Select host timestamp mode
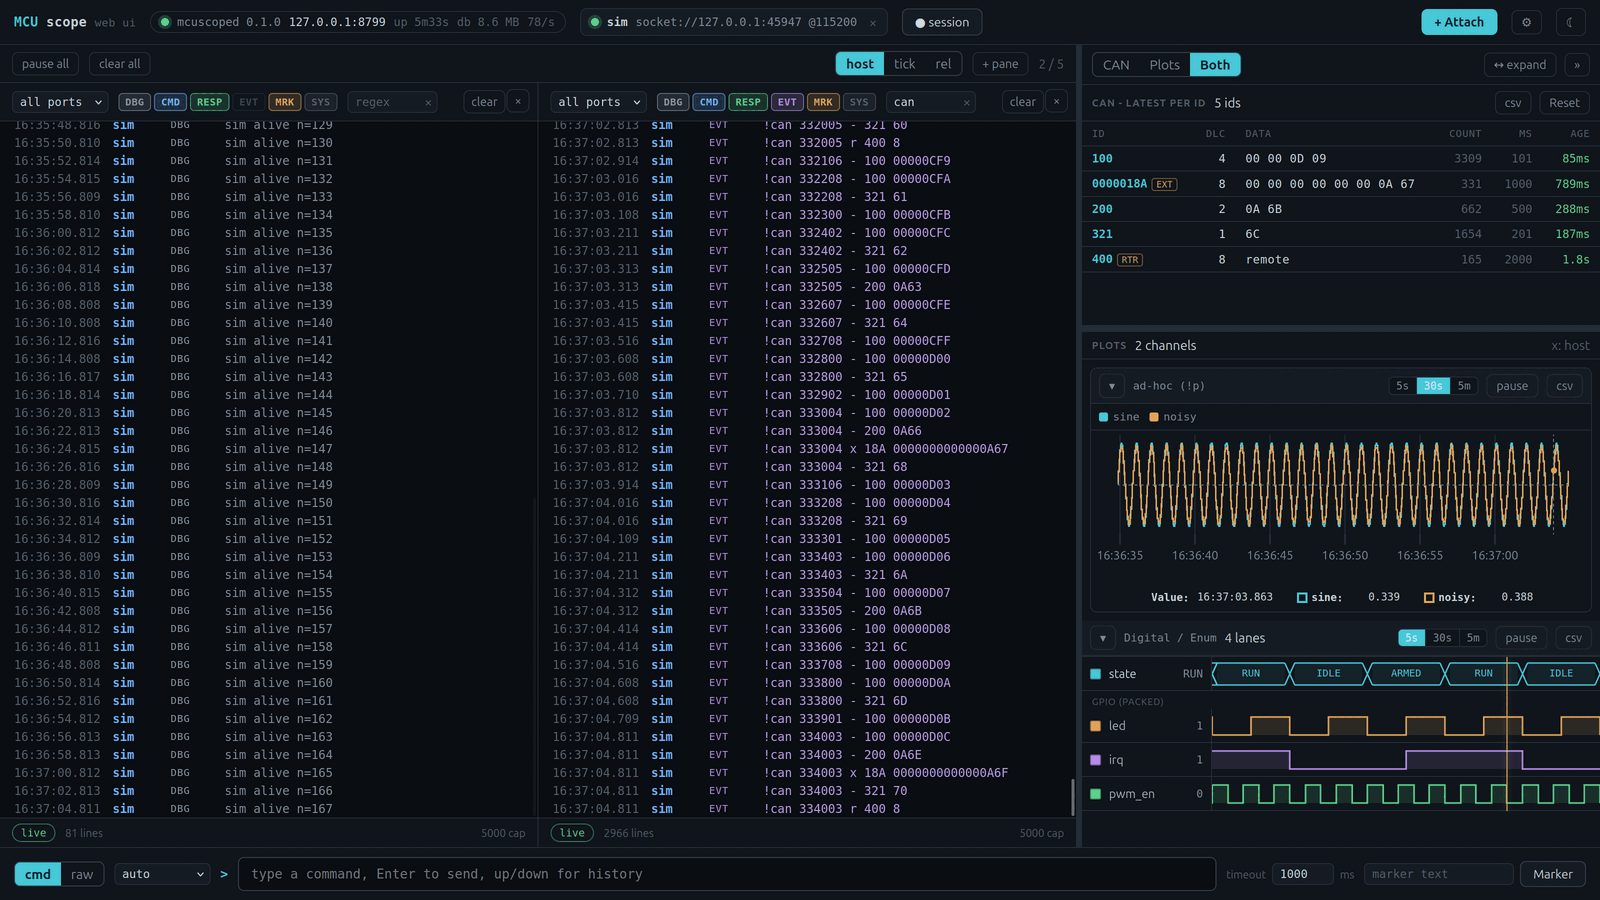The height and width of the screenshot is (900, 1600). point(860,64)
